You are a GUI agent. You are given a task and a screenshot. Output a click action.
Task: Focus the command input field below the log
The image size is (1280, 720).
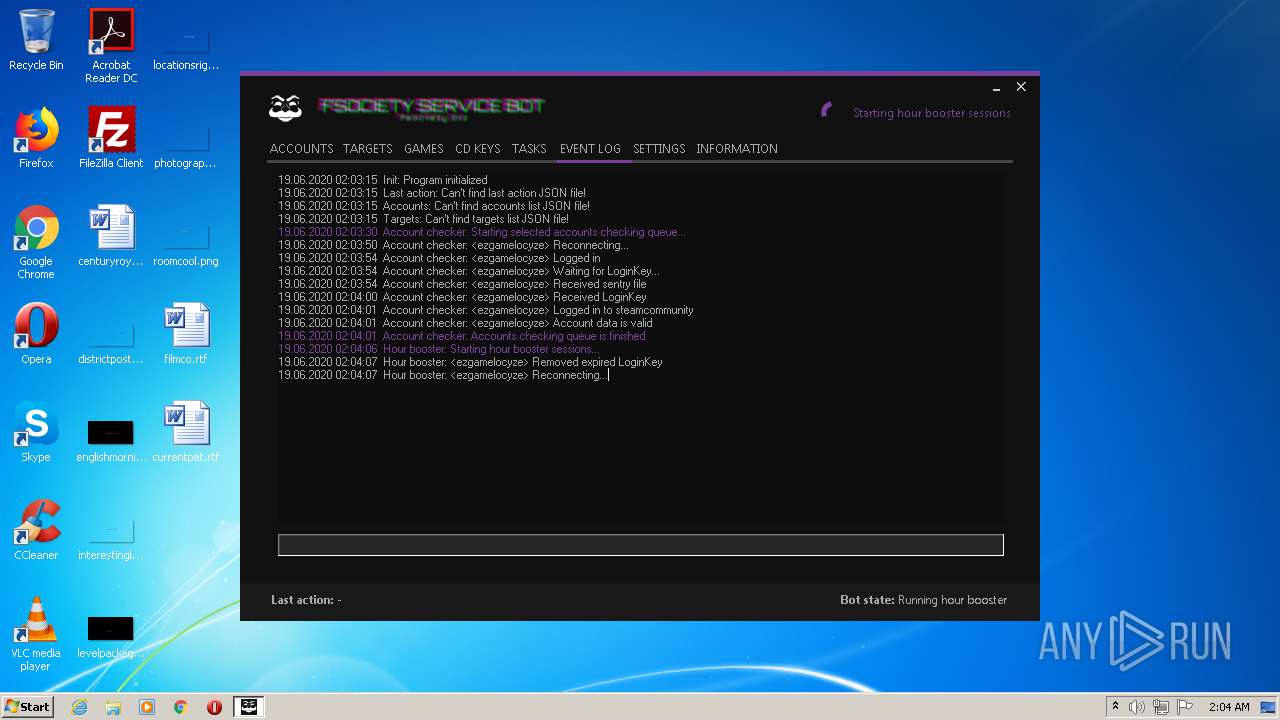click(640, 545)
